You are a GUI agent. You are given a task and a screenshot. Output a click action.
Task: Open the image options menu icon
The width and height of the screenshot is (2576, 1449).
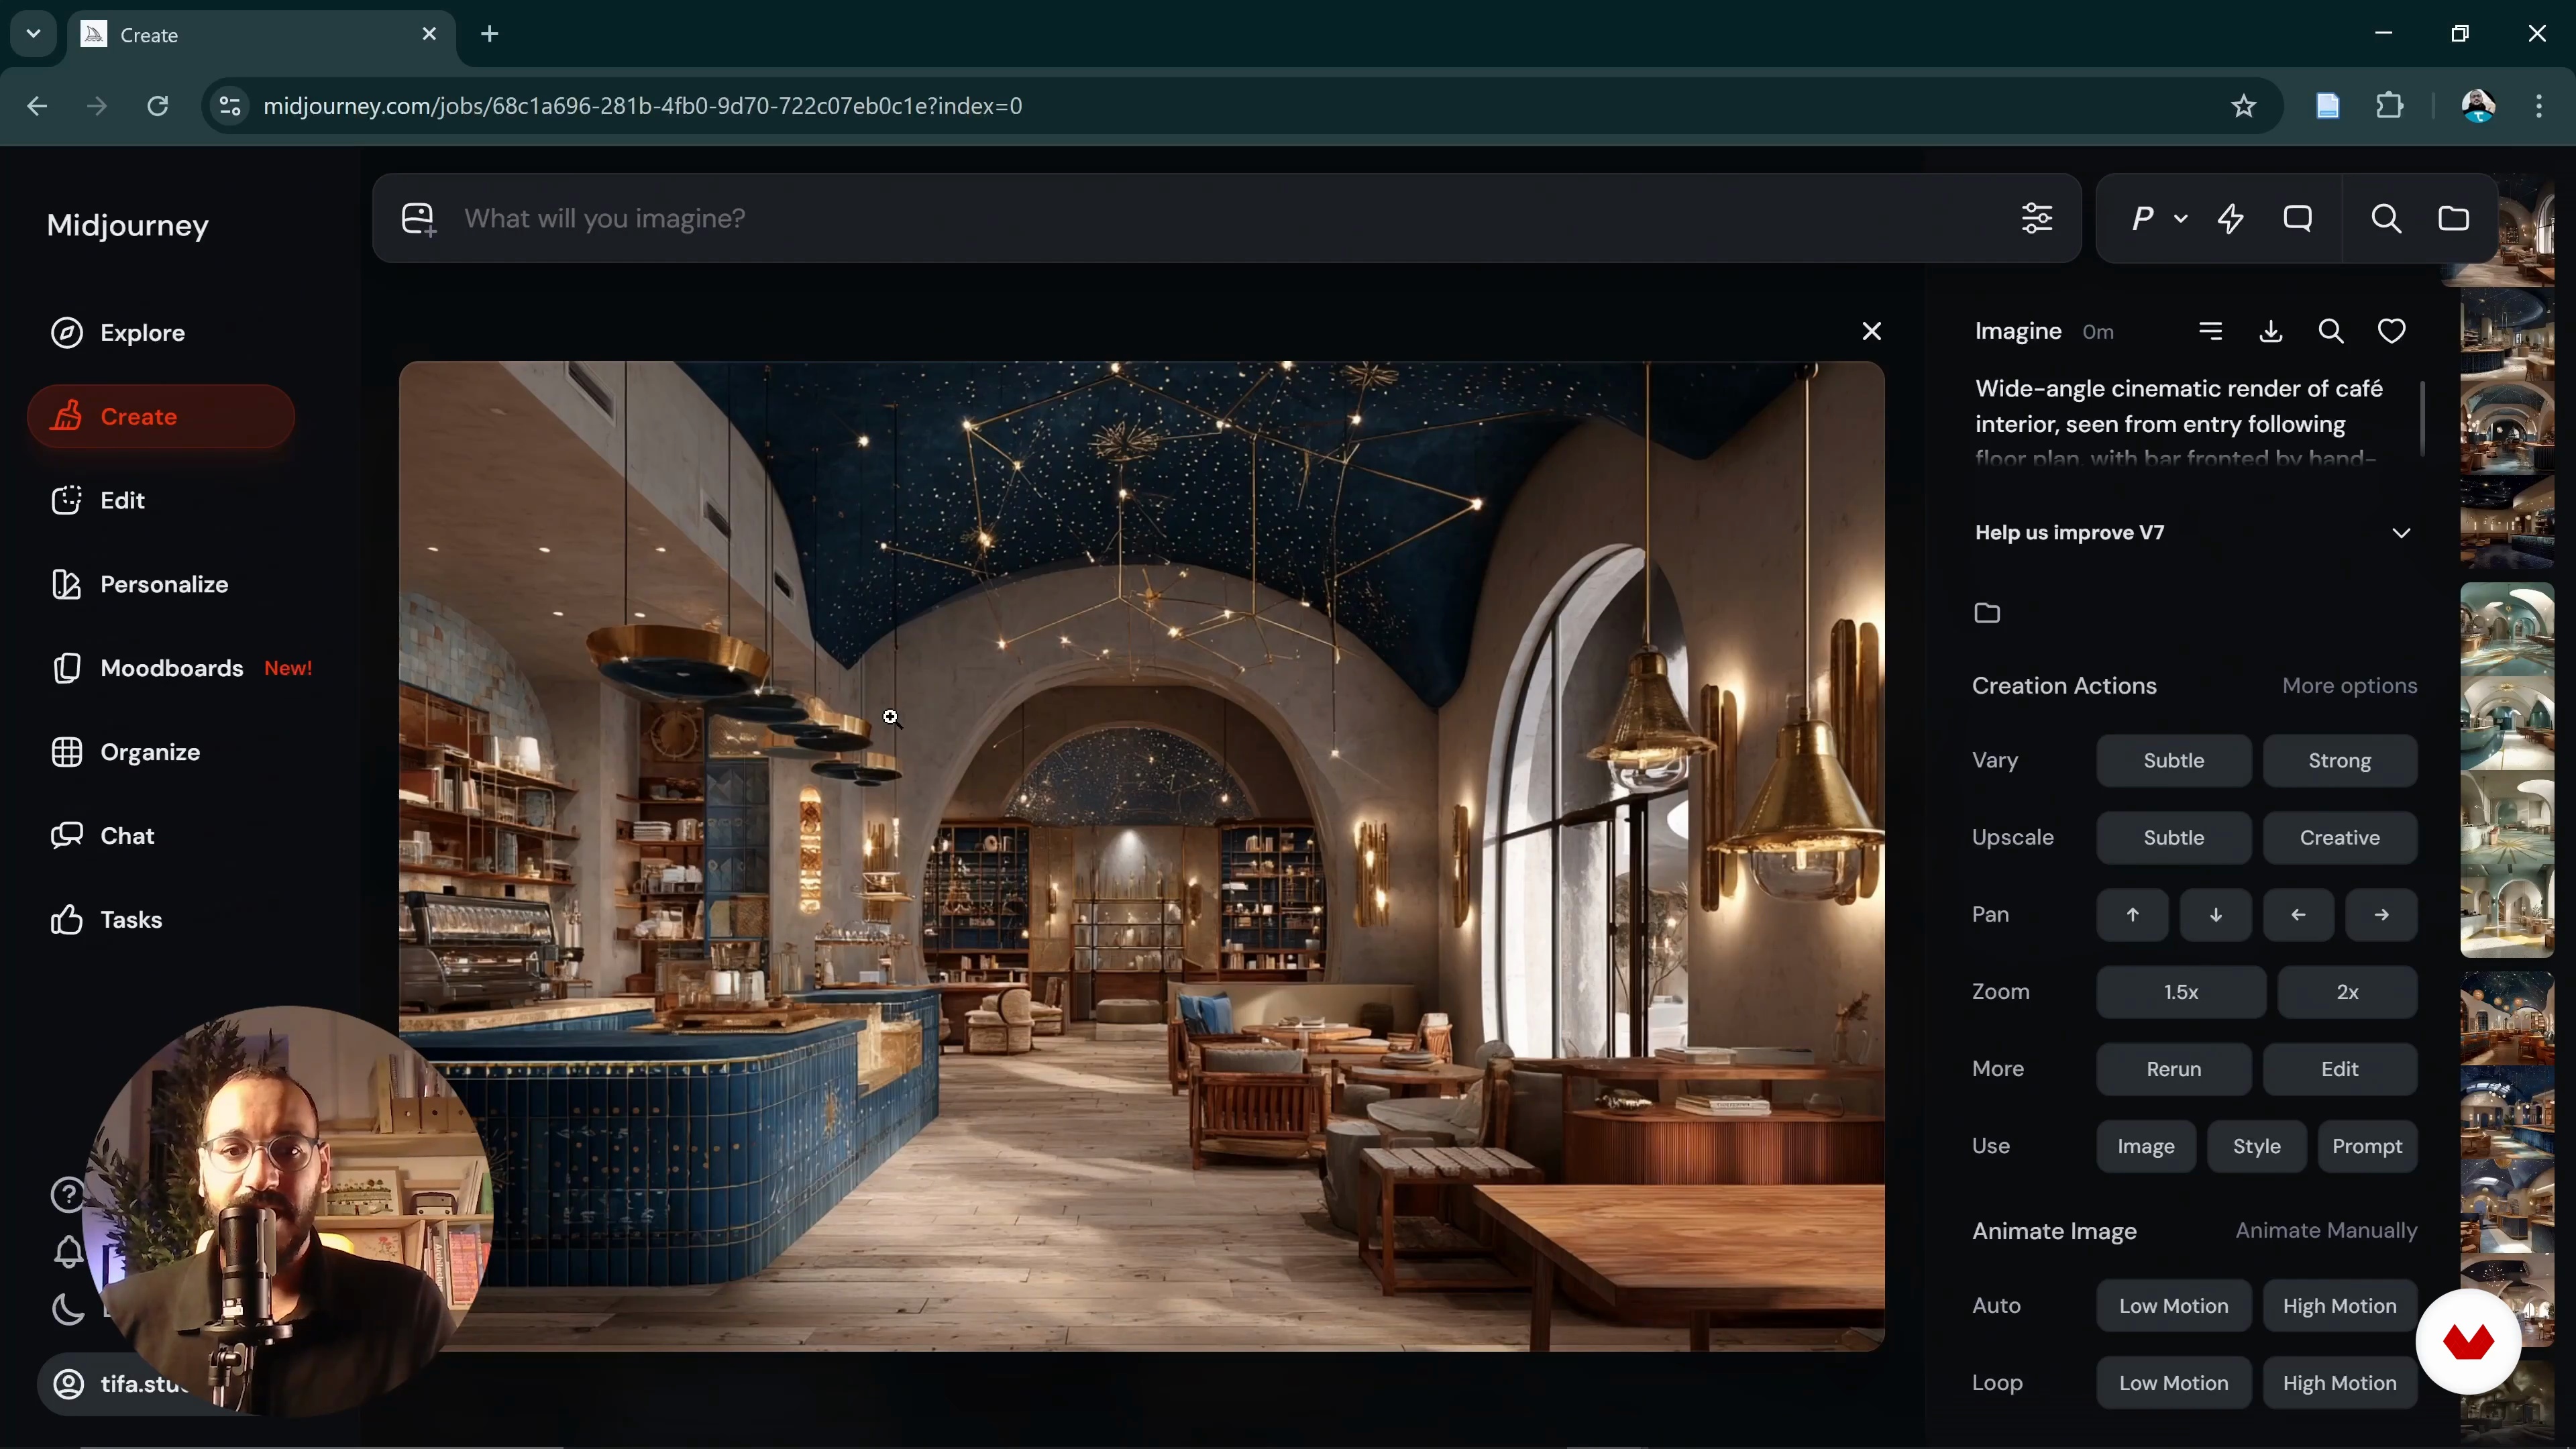click(2211, 331)
